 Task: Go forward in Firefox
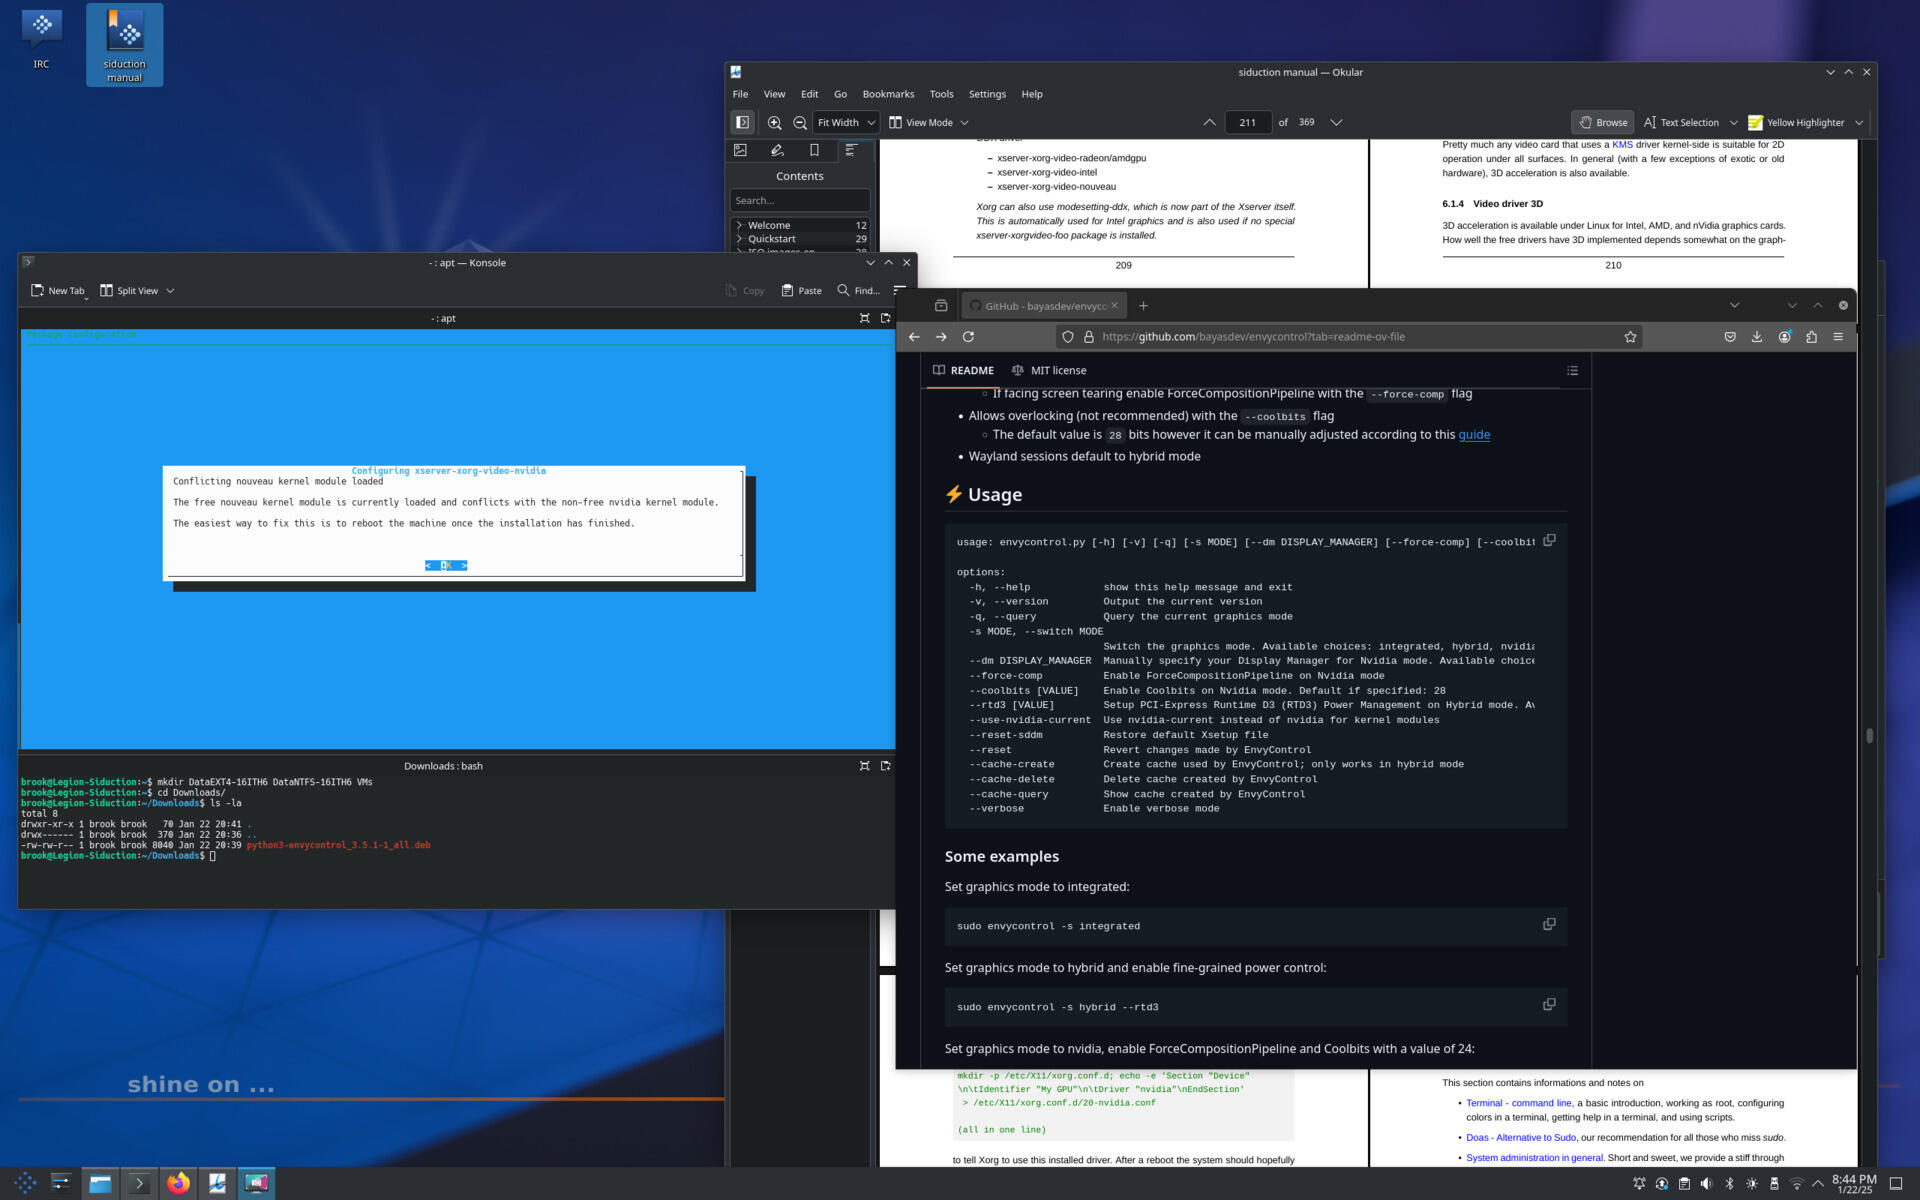(941, 337)
